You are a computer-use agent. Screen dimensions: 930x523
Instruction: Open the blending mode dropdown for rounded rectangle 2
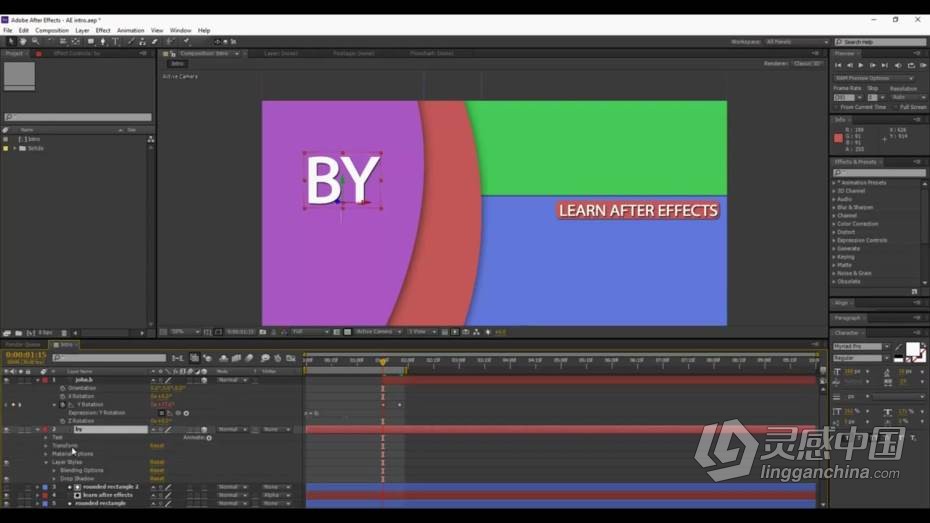click(232, 487)
